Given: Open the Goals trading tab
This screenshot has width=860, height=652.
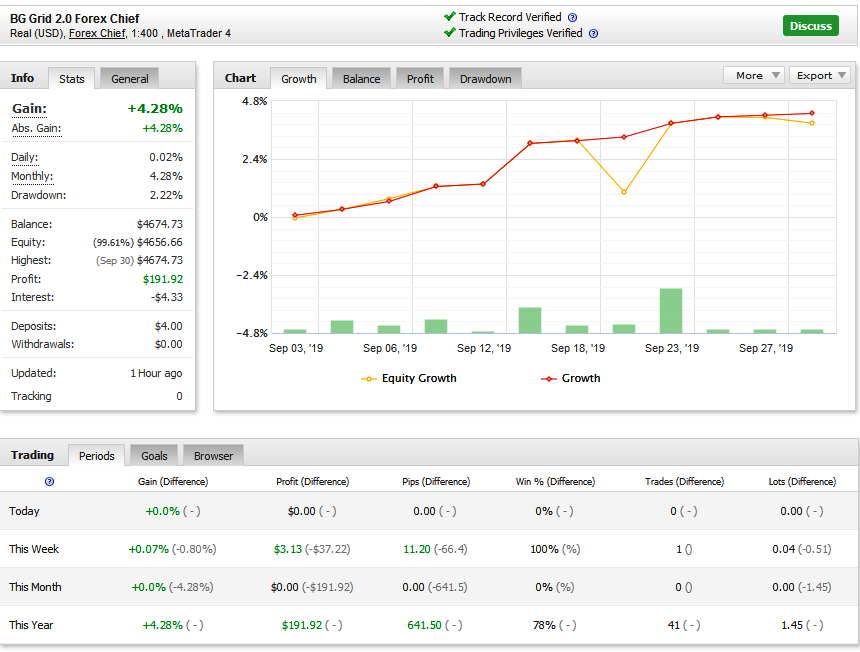Looking at the screenshot, I should 154,456.
